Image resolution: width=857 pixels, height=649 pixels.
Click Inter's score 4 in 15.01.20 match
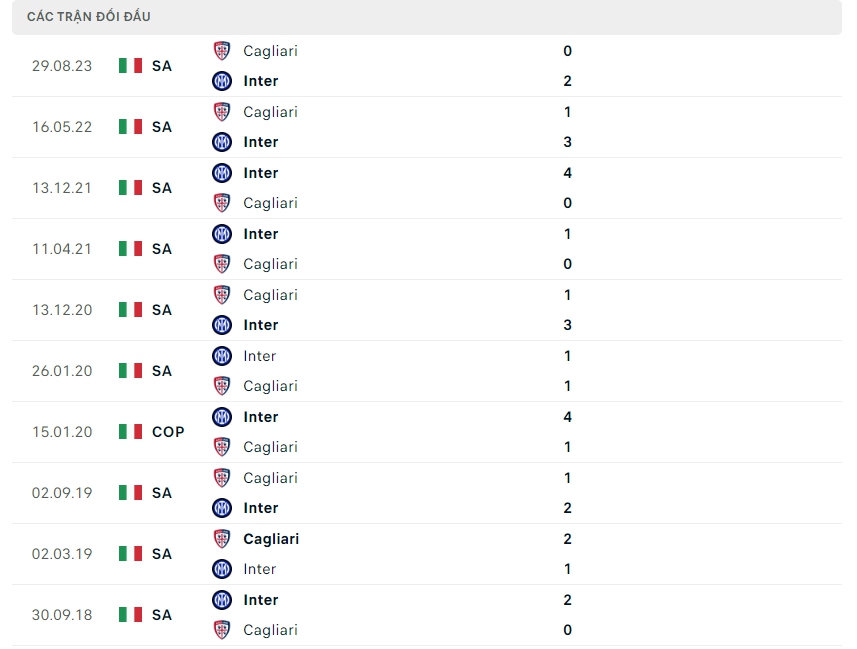[567, 417]
